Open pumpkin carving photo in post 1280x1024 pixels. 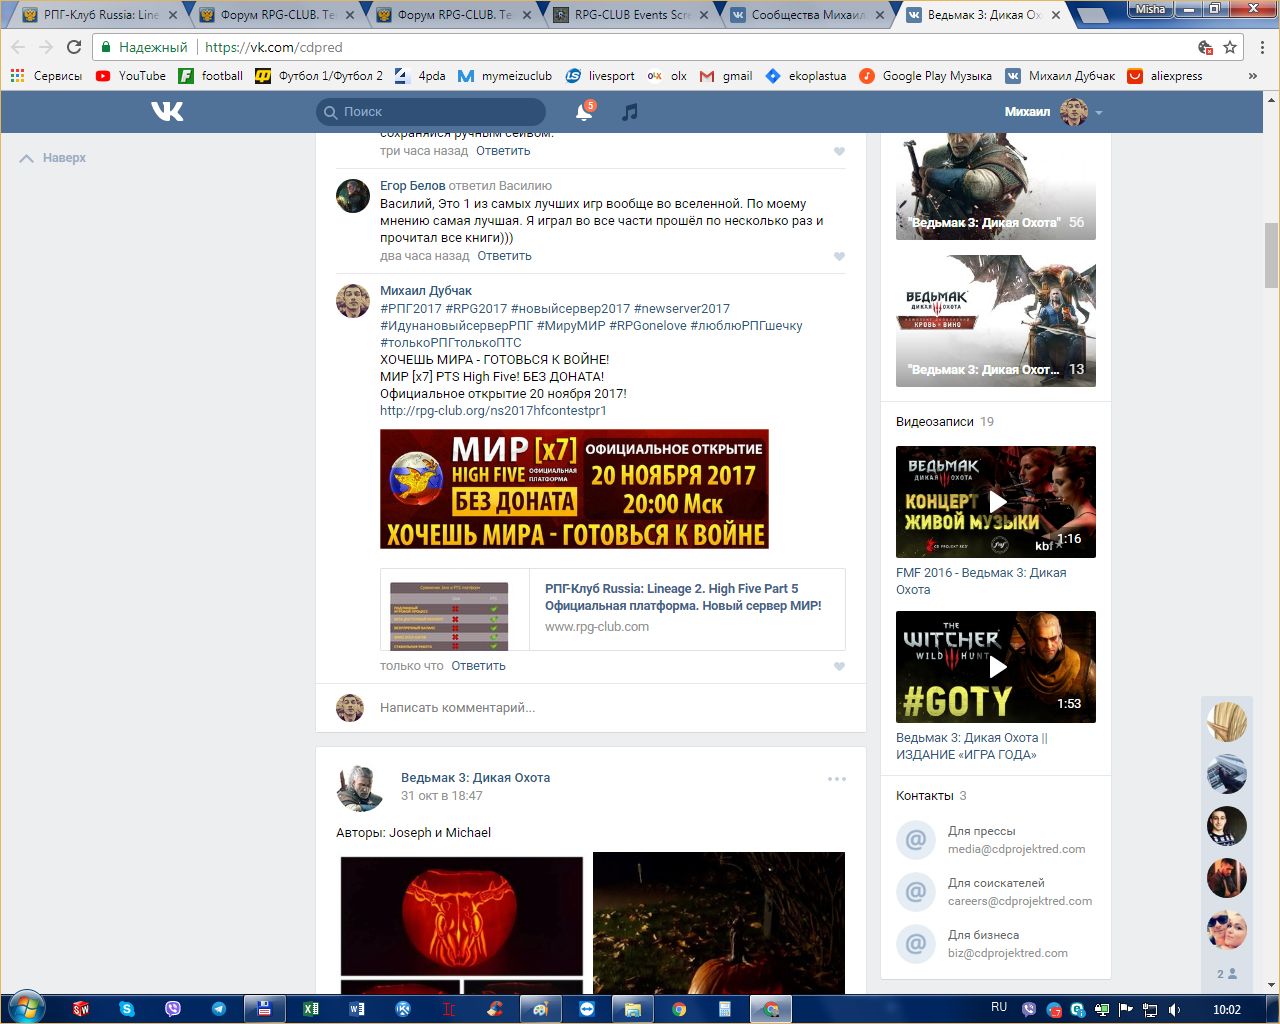462,916
